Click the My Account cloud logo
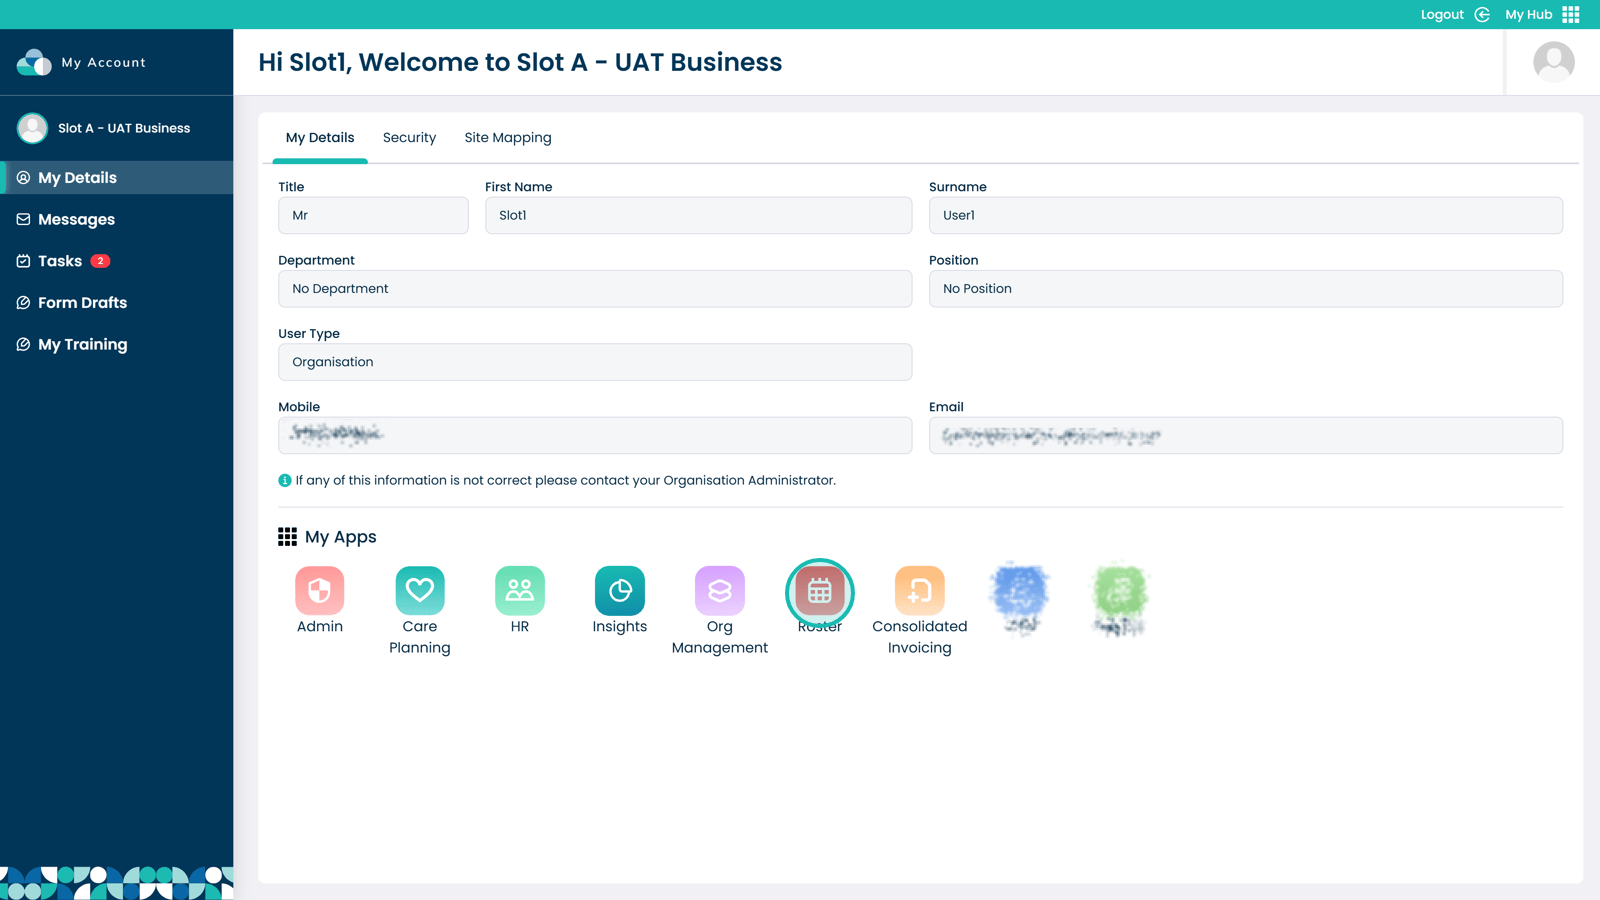Image resolution: width=1600 pixels, height=900 pixels. tap(34, 62)
